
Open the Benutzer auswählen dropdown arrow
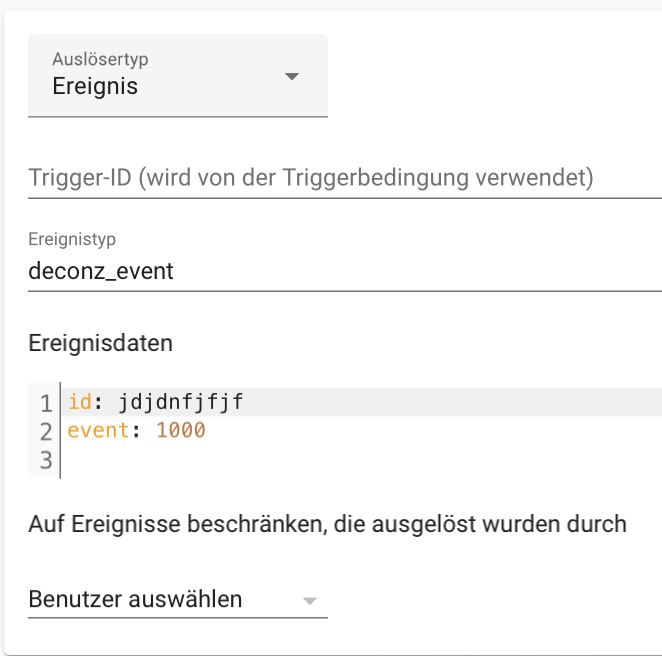(x=310, y=601)
